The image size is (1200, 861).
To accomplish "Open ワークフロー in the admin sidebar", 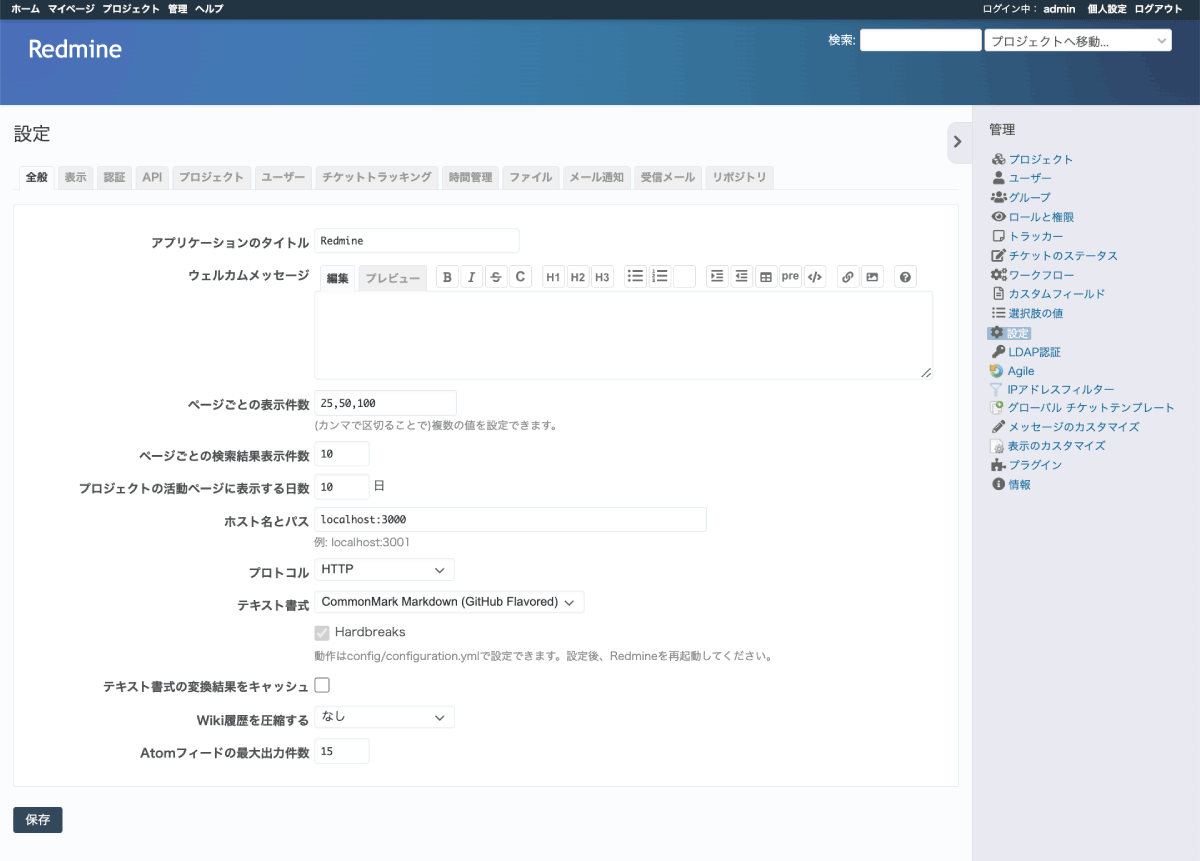I will pyautogui.click(x=1040, y=275).
